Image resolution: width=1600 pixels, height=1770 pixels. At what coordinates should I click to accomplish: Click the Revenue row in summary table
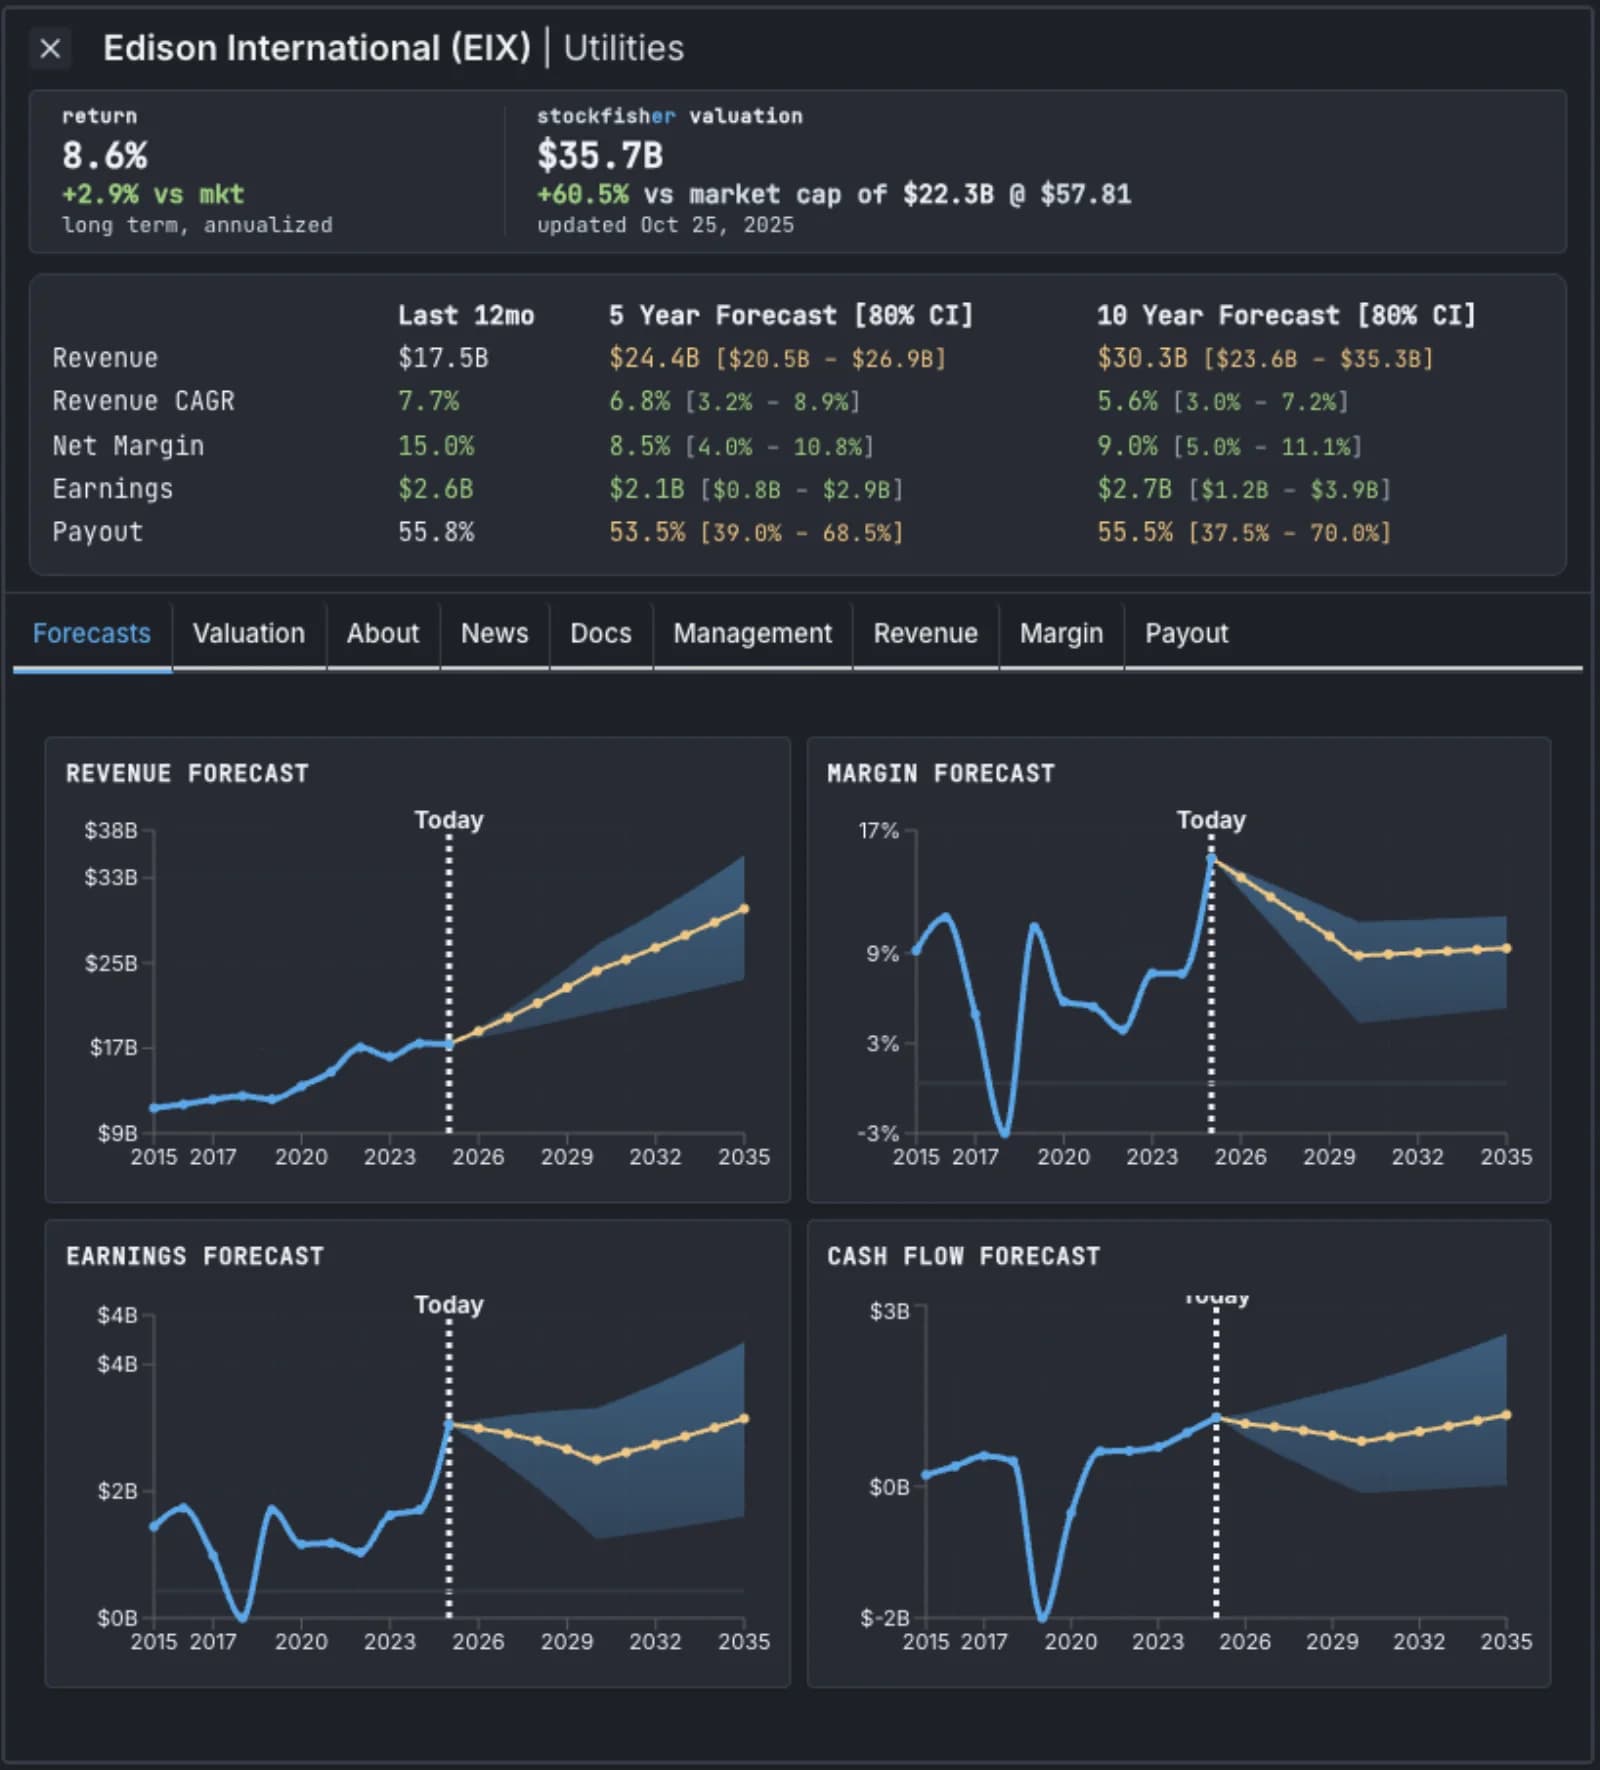(x=105, y=357)
